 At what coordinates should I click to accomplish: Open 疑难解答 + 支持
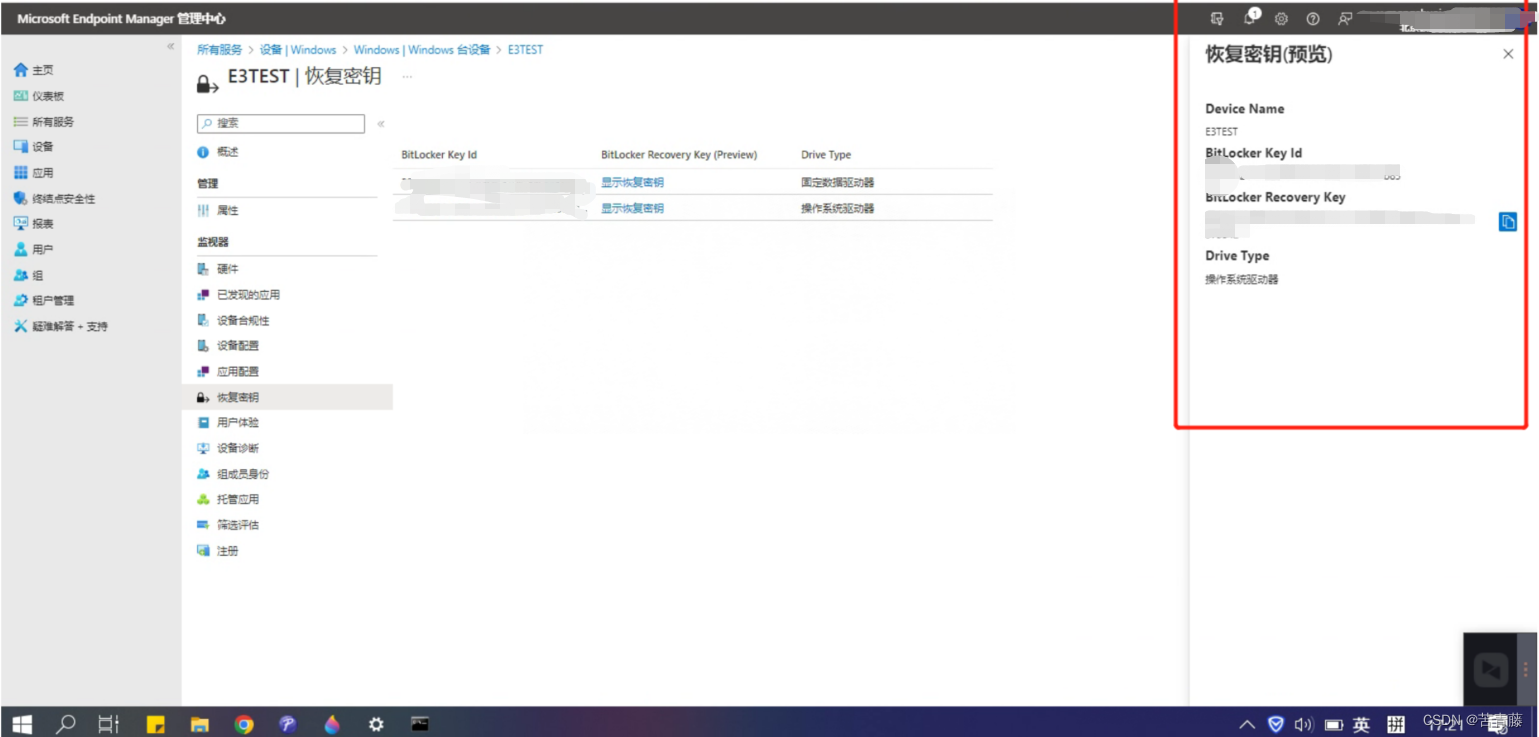61,326
